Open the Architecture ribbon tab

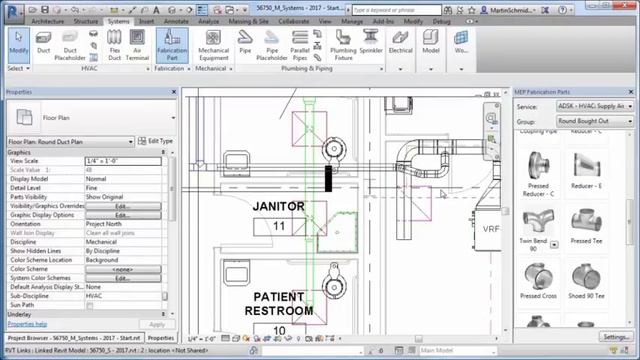click(48, 21)
